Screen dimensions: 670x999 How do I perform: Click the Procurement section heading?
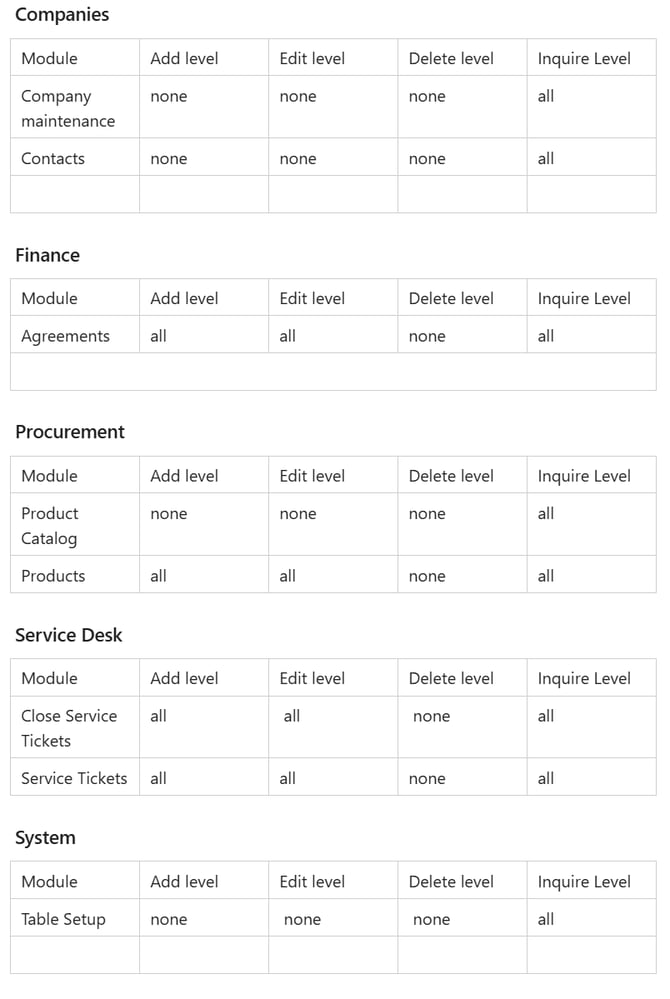(x=70, y=432)
